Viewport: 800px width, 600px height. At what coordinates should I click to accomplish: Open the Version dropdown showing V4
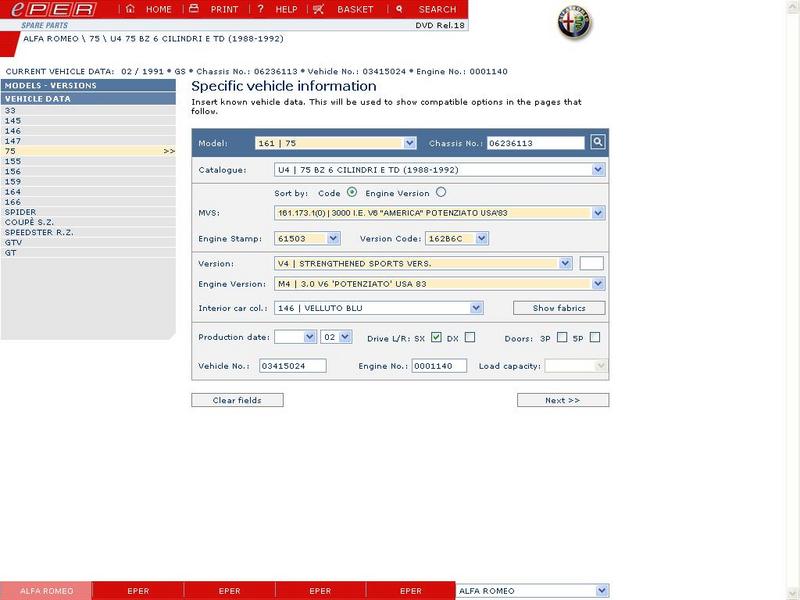[423, 263]
